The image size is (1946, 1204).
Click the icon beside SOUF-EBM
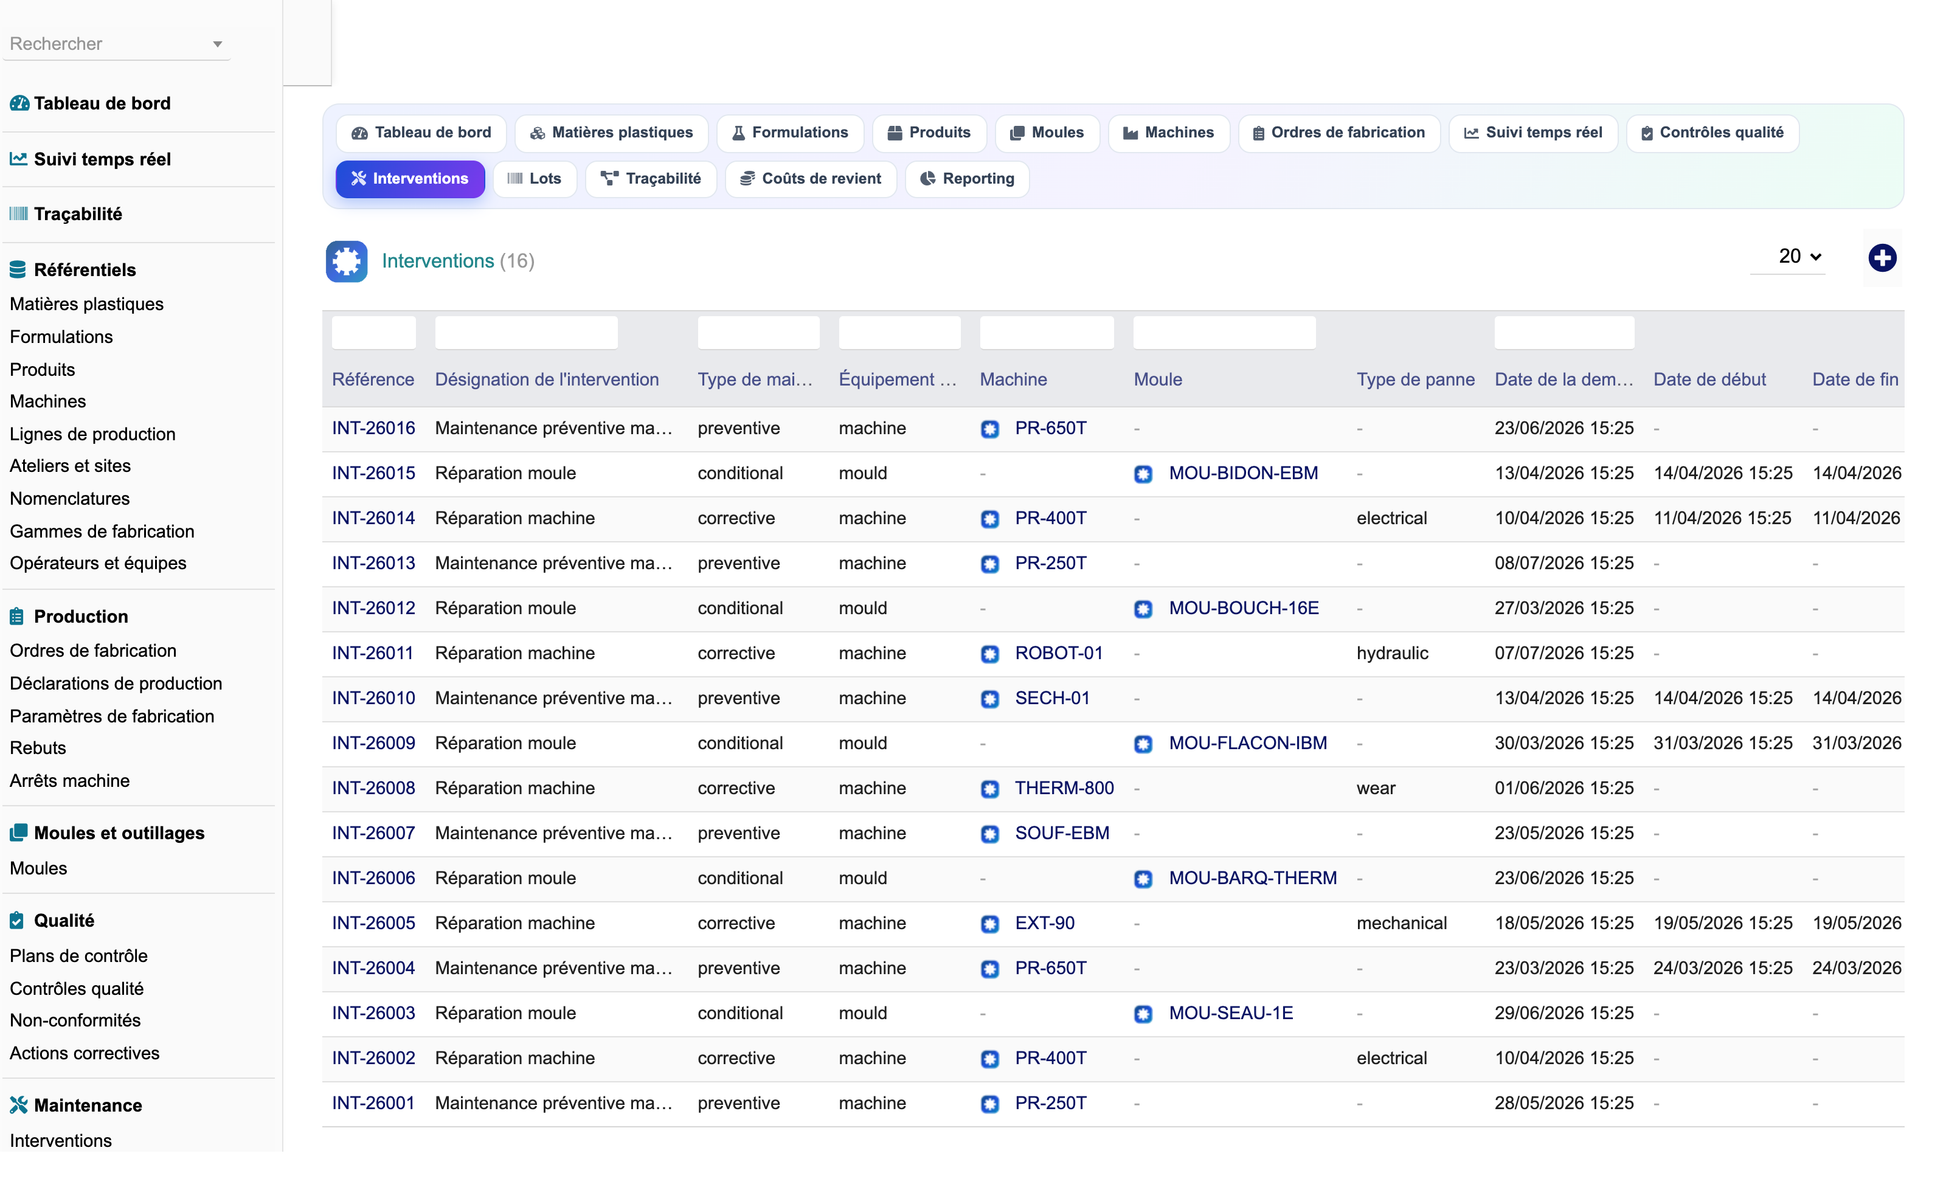pyautogui.click(x=990, y=834)
